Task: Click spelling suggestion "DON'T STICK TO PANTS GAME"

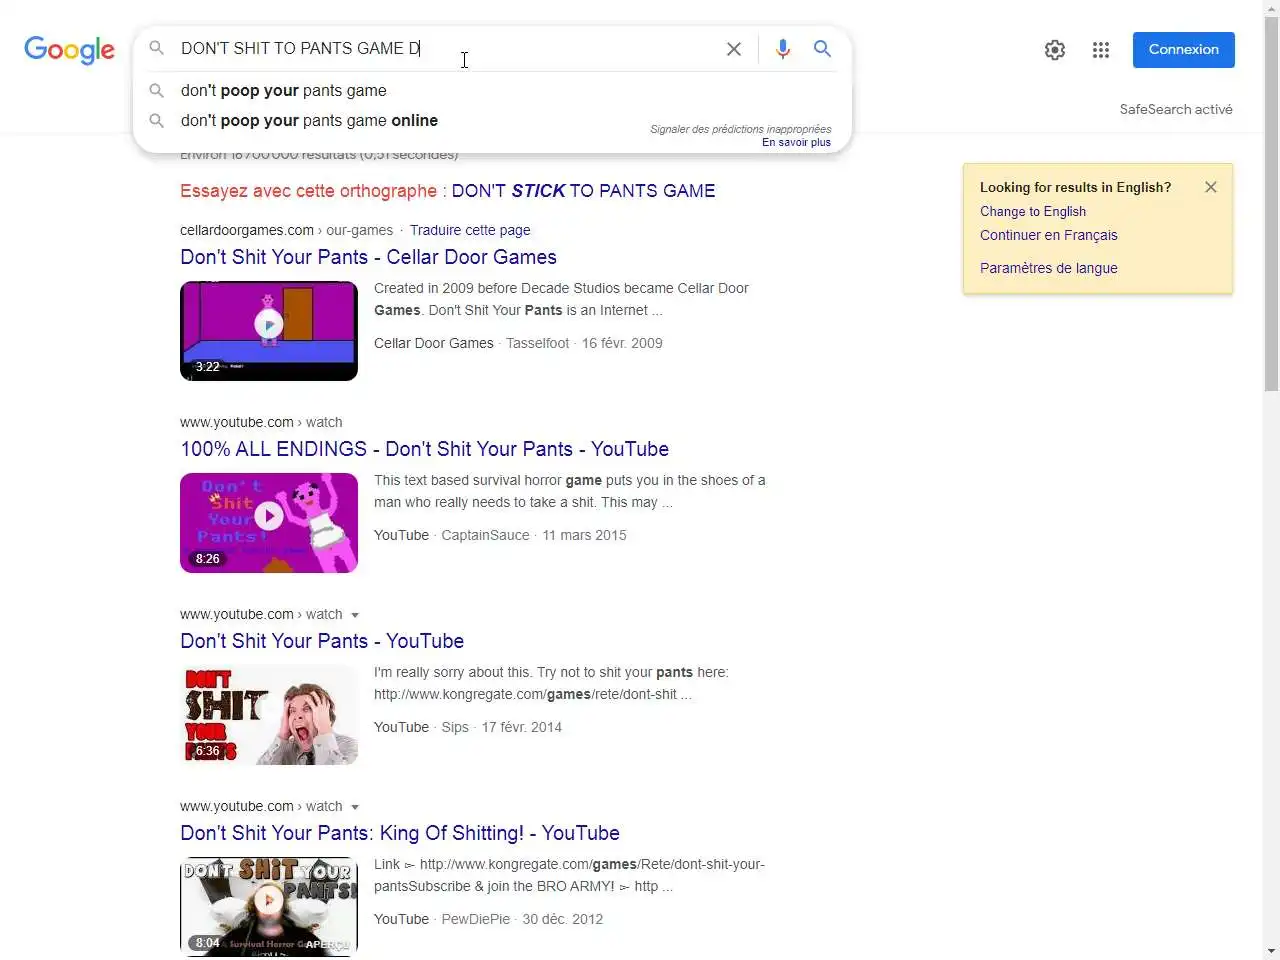Action: coord(583,191)
